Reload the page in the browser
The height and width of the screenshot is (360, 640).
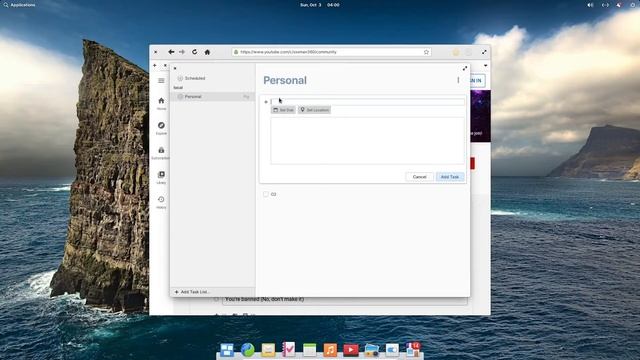point(195,52)
